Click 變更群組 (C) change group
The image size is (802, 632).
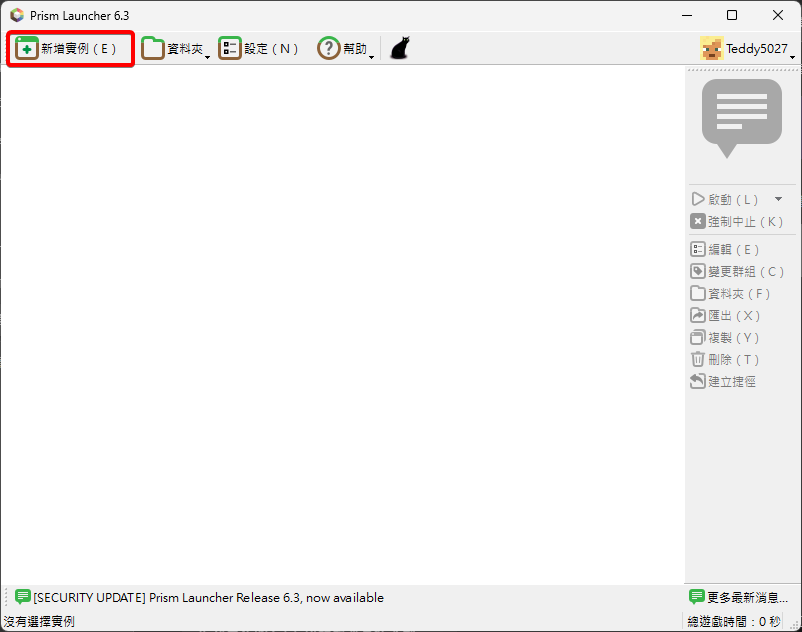[737, 272]
